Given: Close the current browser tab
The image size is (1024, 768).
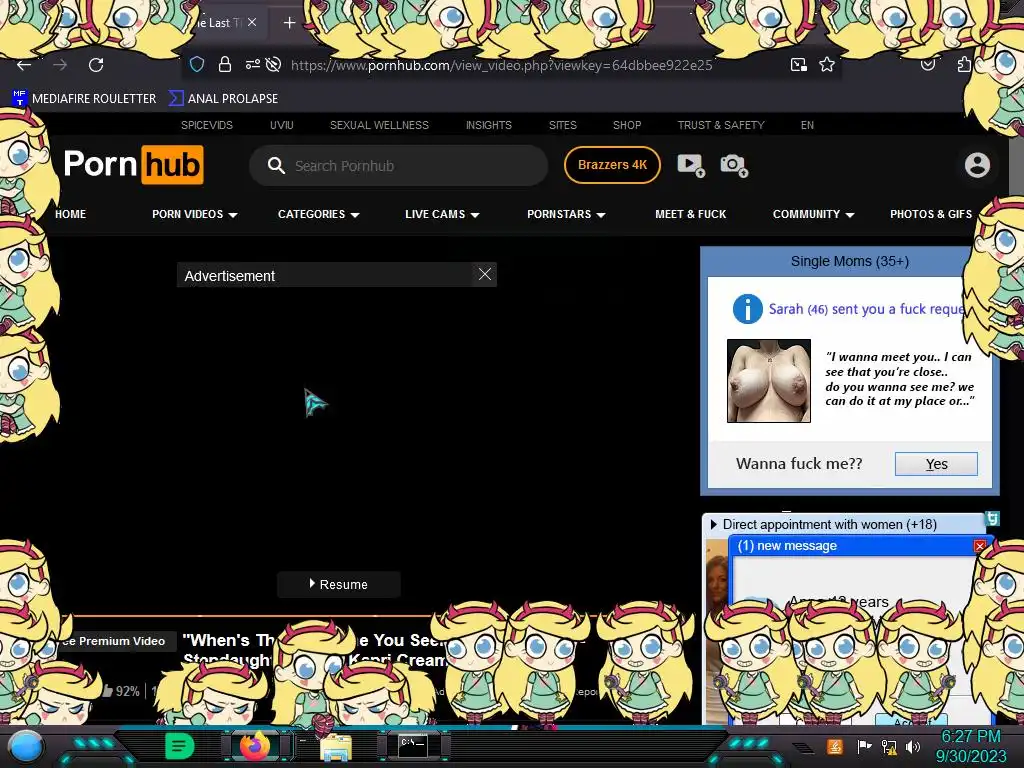Looking at the screenshot, I should pos(252,22).
